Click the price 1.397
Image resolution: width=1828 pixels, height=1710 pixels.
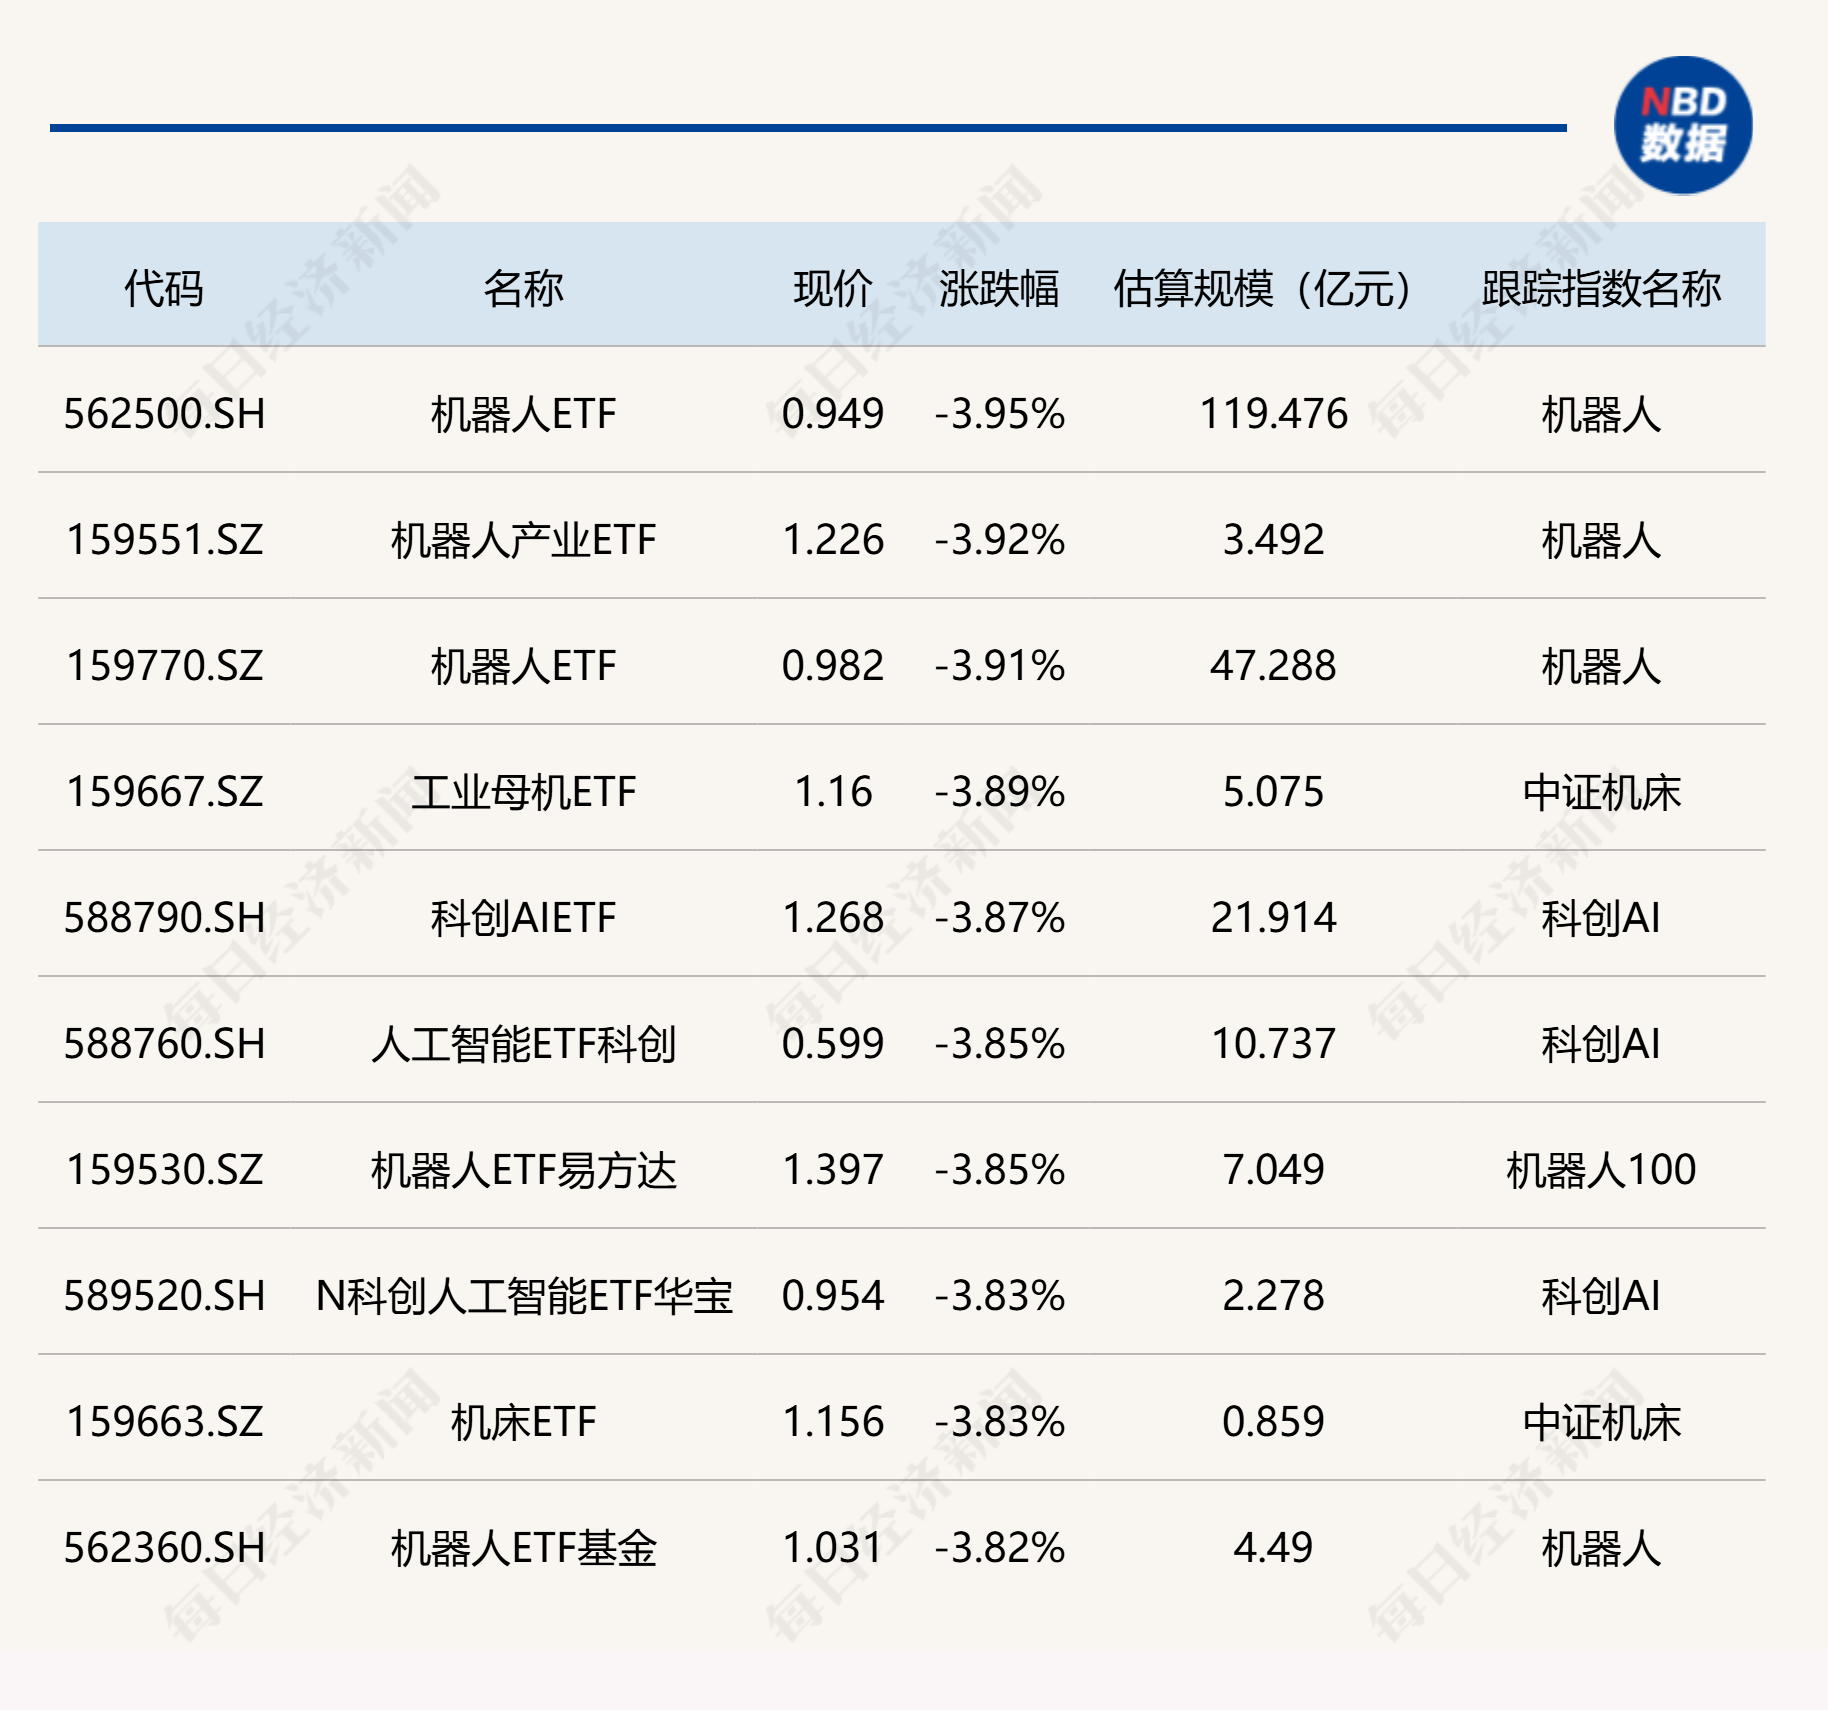833,1170
